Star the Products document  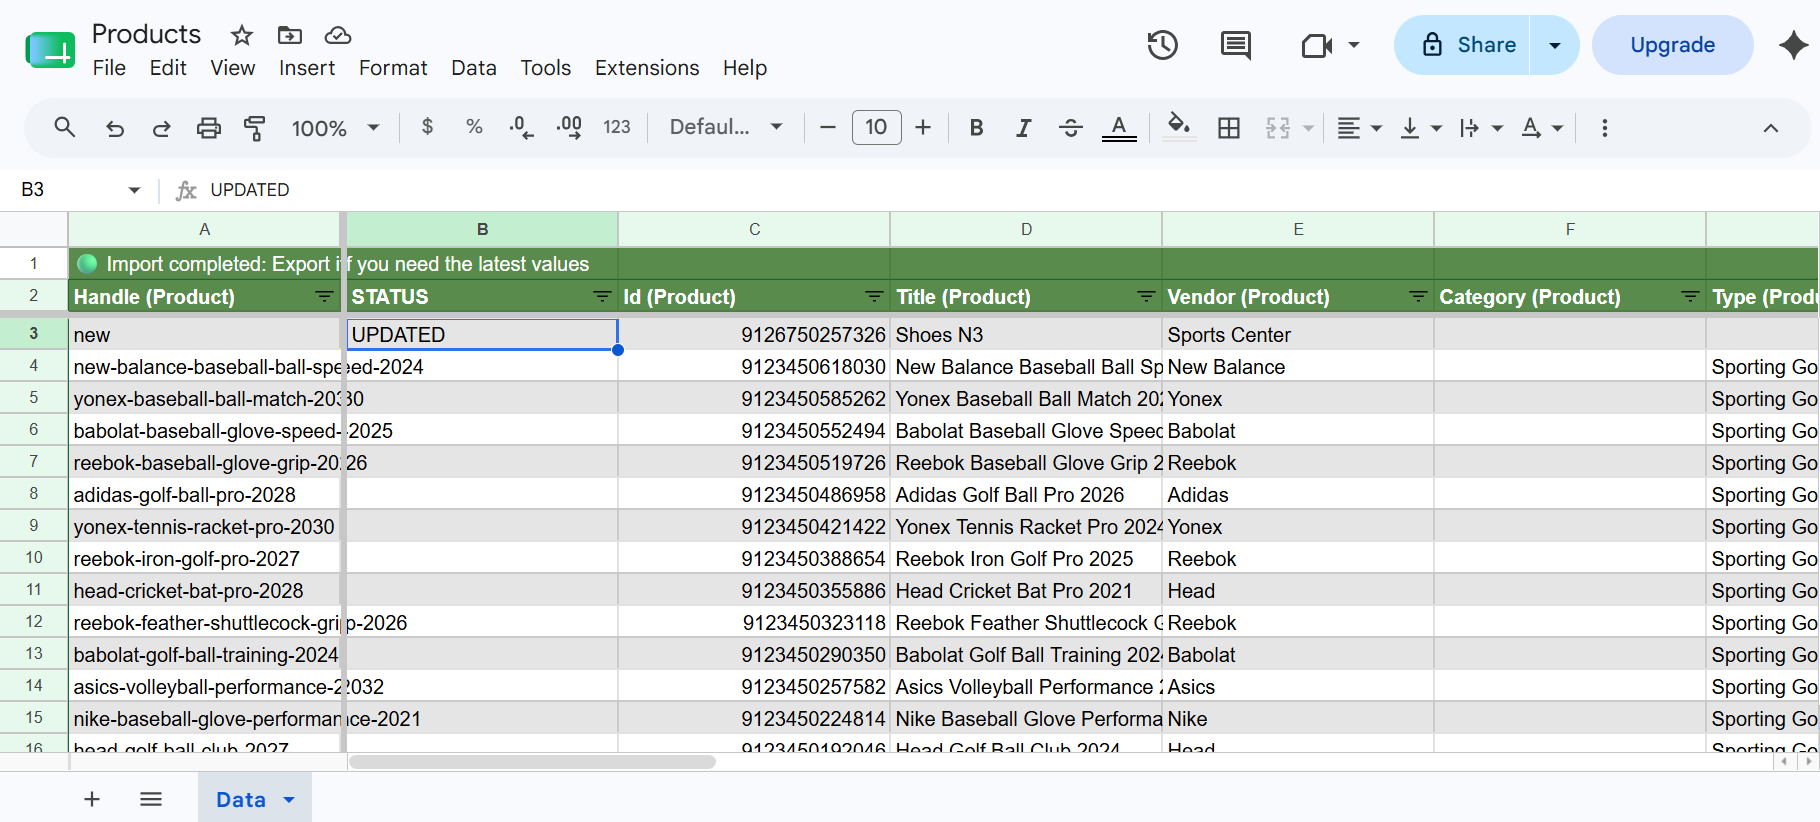pyautogui.click(x=242, y=36)
